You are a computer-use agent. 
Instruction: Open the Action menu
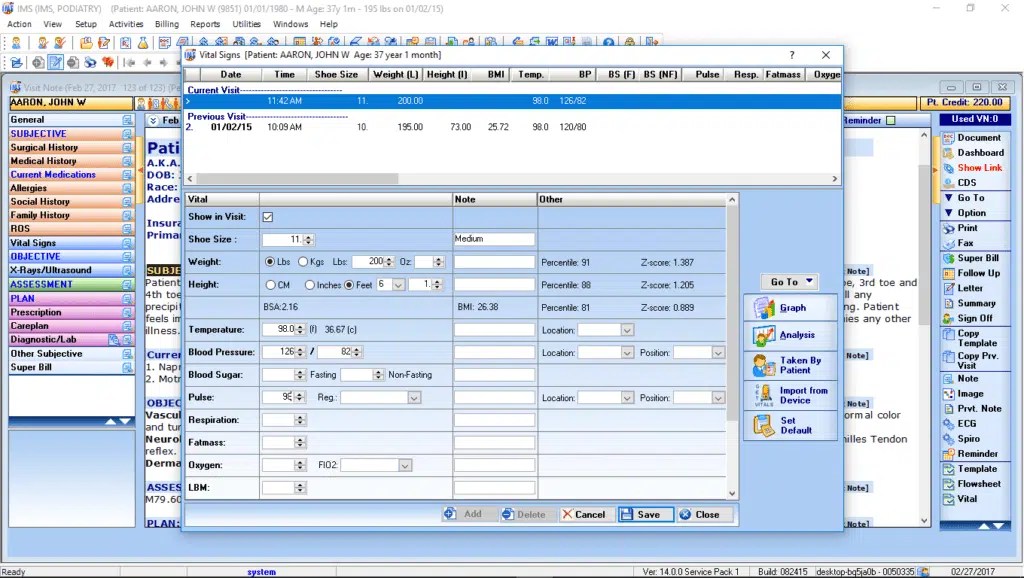click(20, 24)
